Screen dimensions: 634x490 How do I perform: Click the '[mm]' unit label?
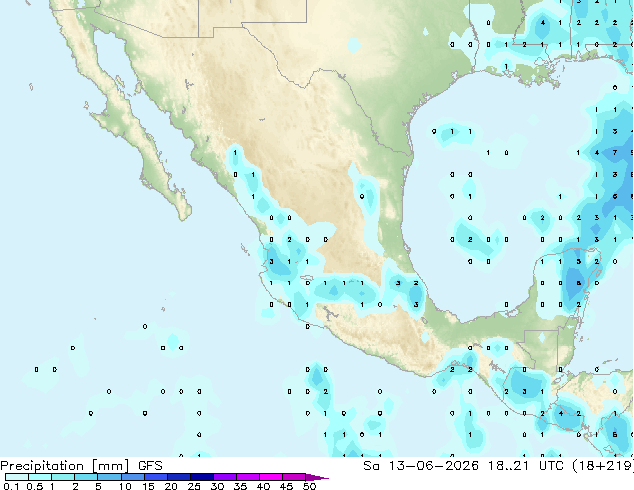pos(111,466)
